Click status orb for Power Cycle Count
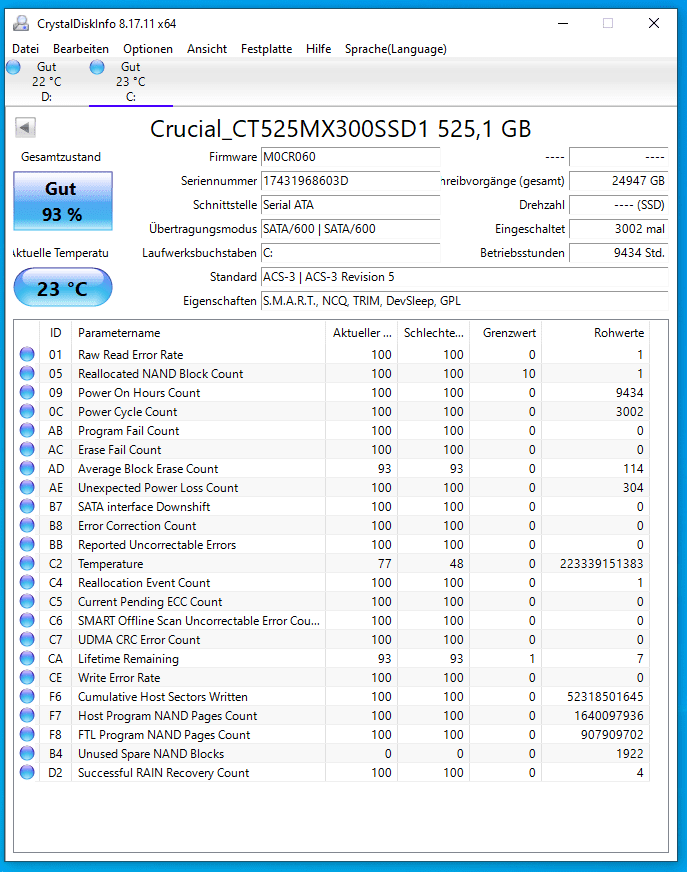This screenshot has height=872, width=687. click(x=27, y=411)
